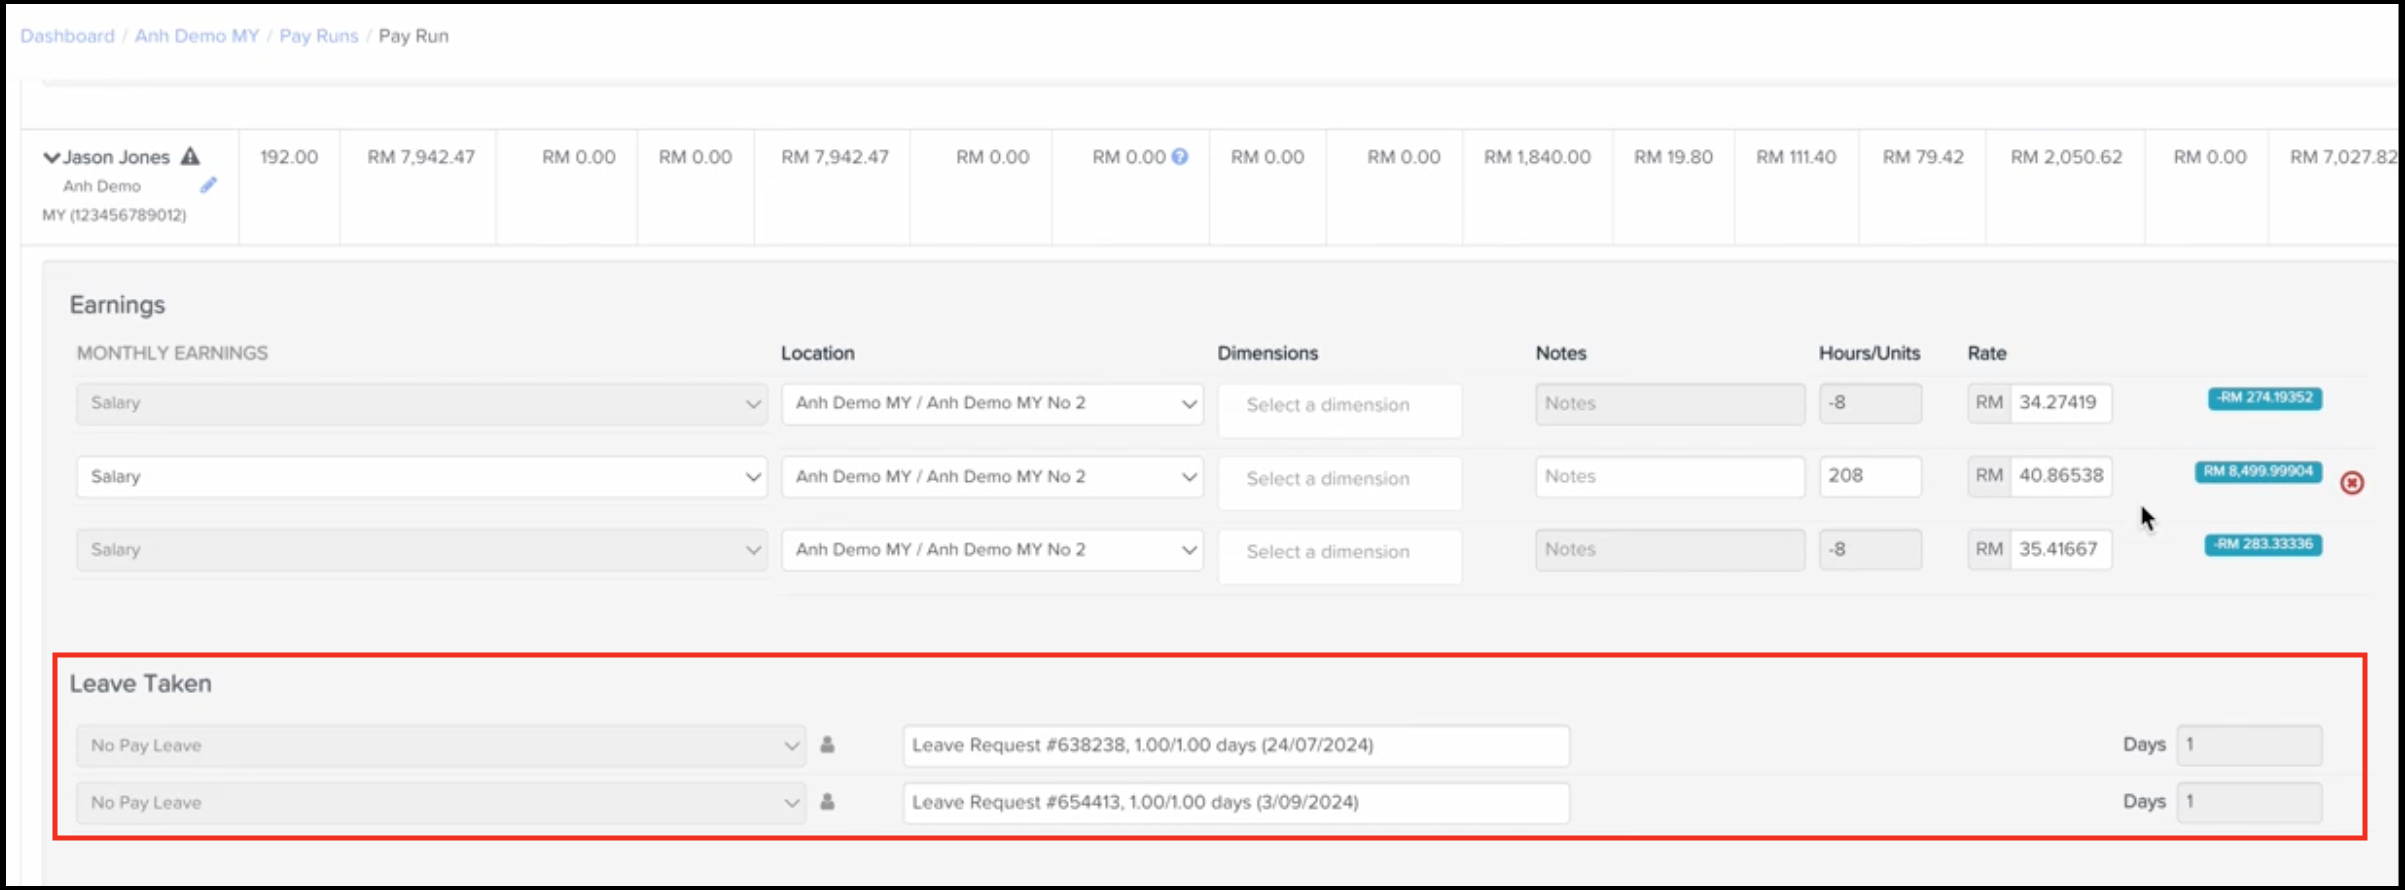The width and height of the screenshot is (2405, 890).
Task: Remove the 208-hour salary line with red X
Action: point(2352,483)
